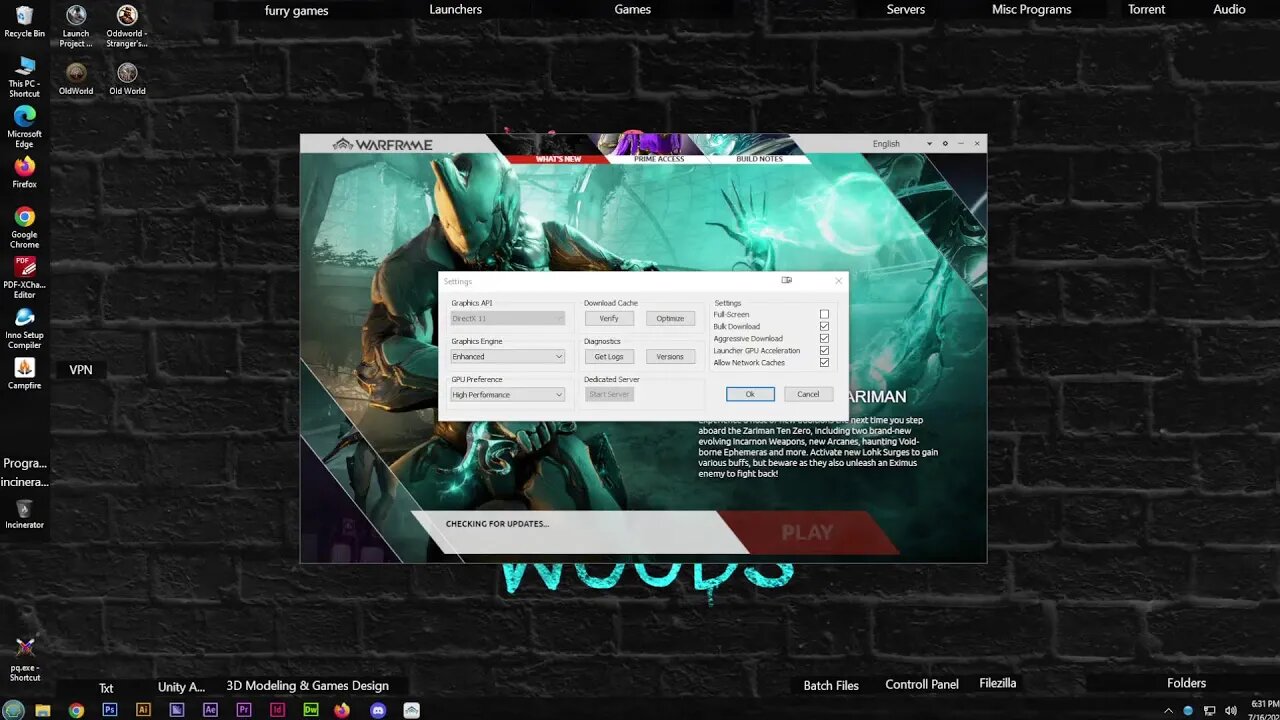Image resolution: width=1280 pixels, height=720 pixels.
Task: Open Chrome from the taskbar
Action: point(76,710)
